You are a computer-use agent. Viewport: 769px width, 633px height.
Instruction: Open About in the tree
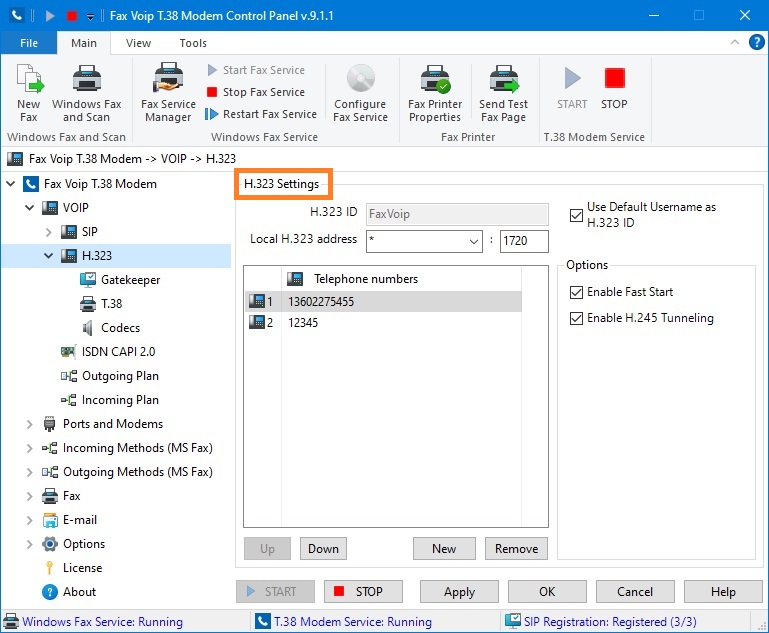(x=79, y=592)
